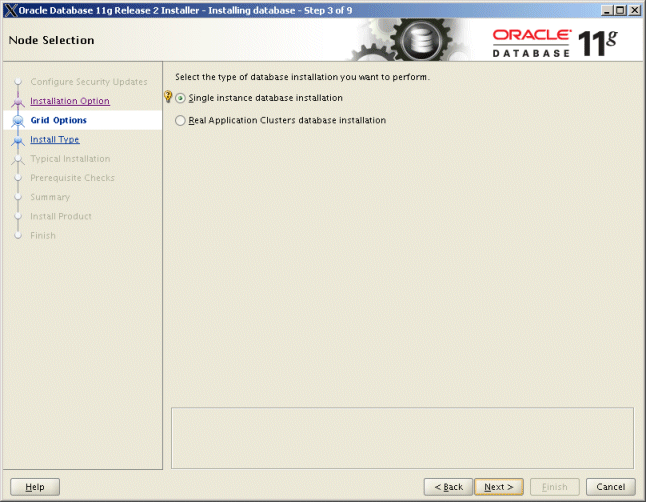
Task: Click the Typical Installation step marker icon
Action: pyautogui.click(x=18, y=159)
